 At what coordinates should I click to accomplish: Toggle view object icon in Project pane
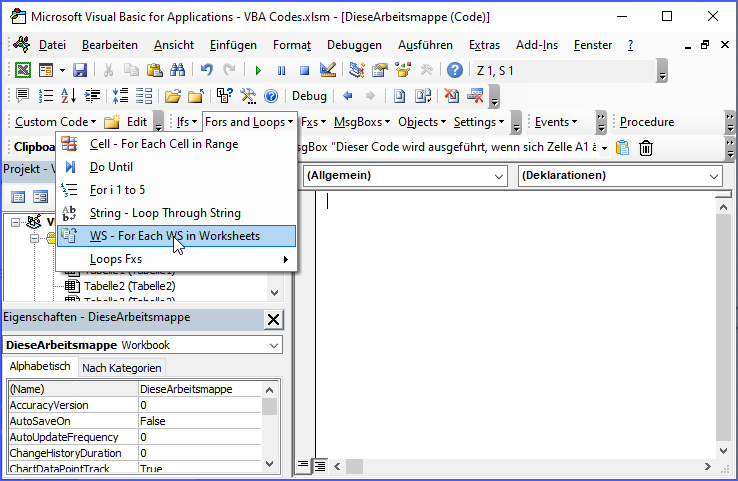click(40, 197)
